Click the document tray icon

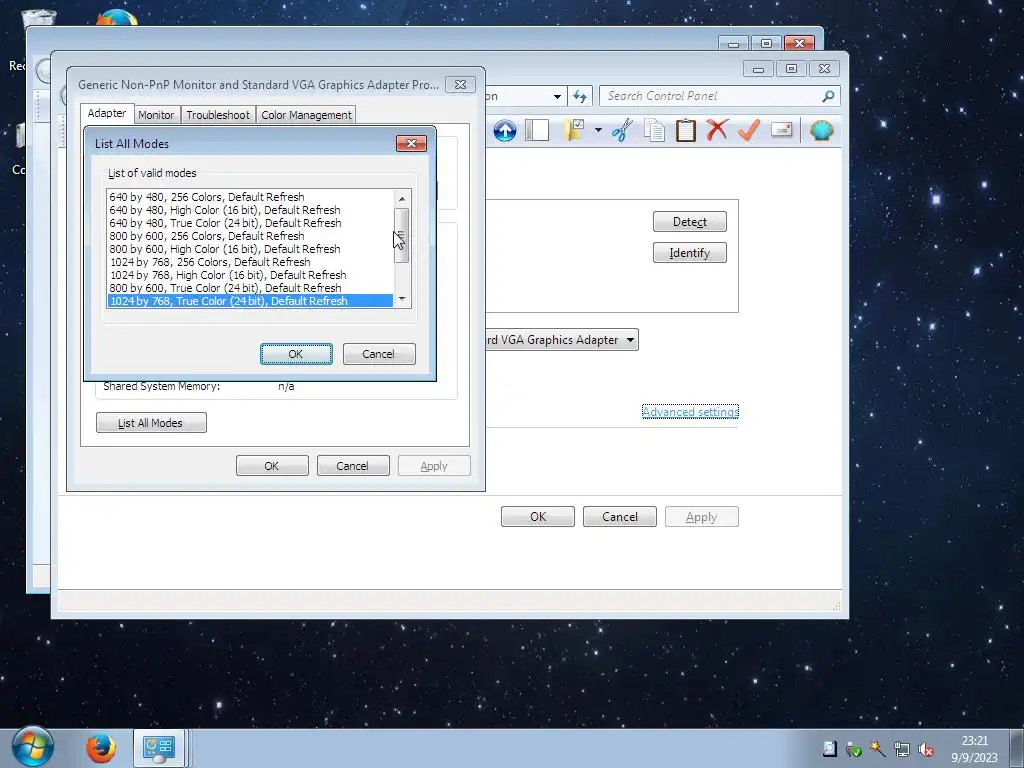click(x=829, y=749)
